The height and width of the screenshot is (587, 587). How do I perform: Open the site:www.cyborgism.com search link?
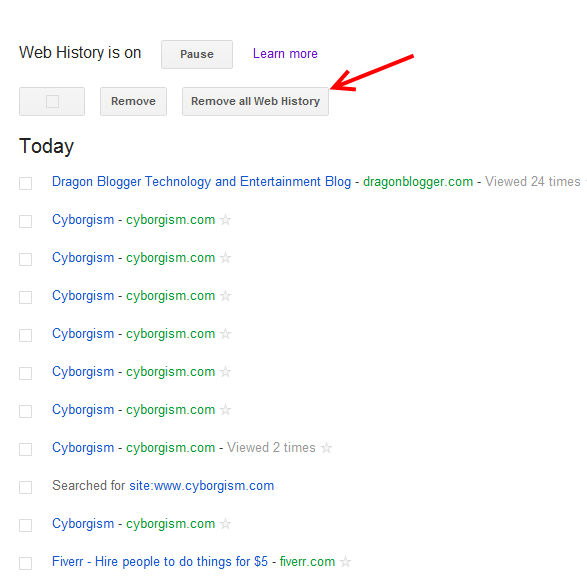point(201,486)
